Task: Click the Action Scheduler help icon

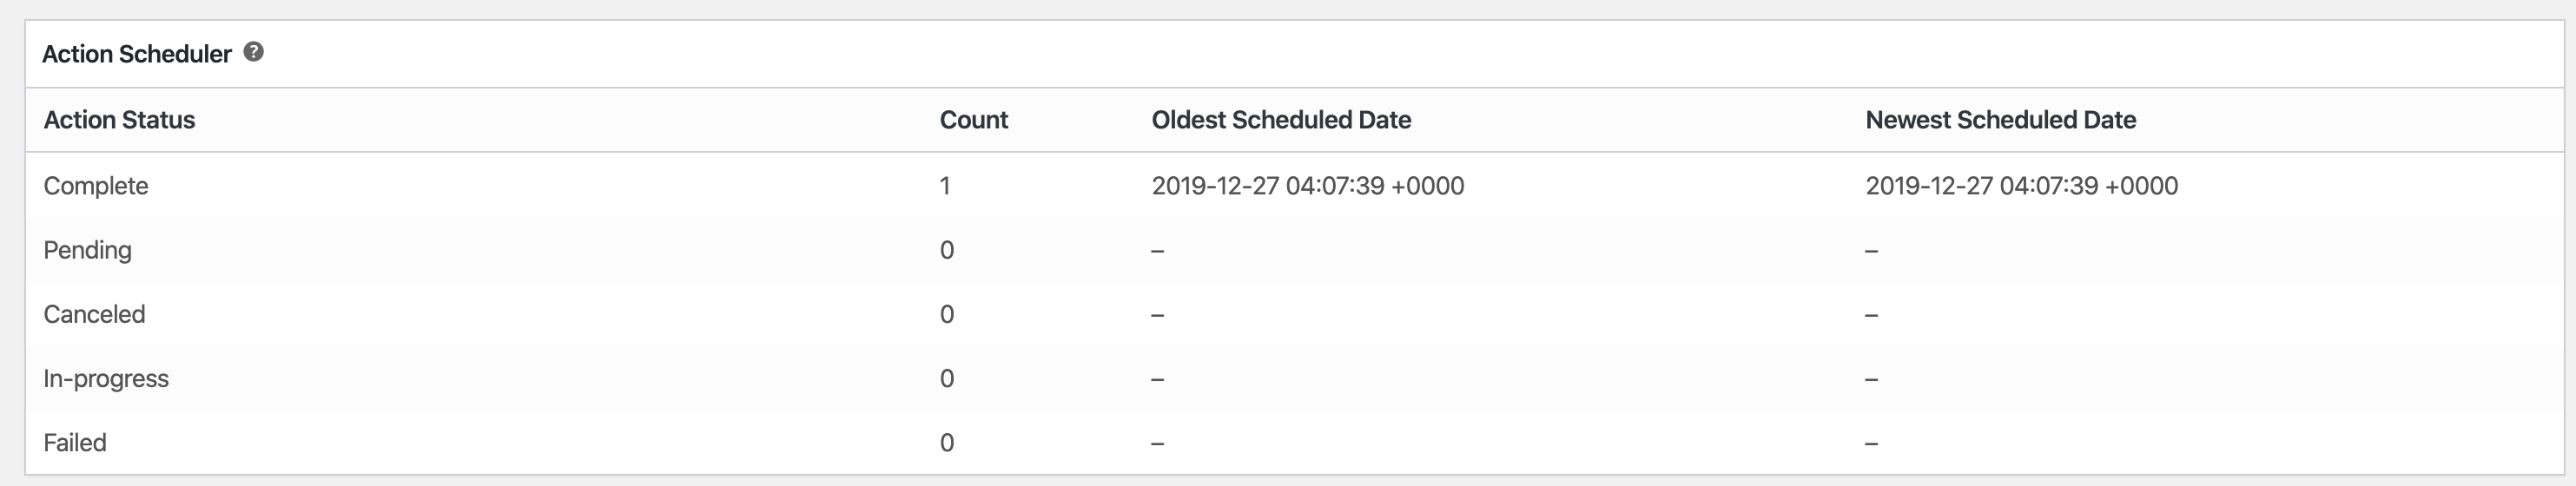Action: point(254,52)
